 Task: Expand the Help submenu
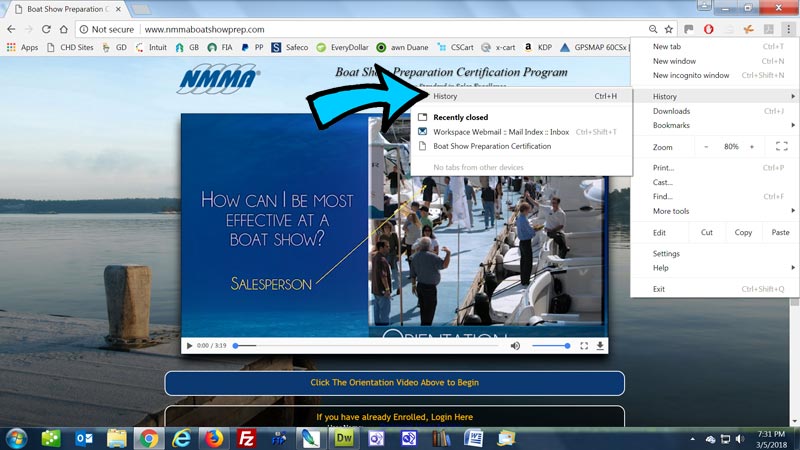tap(714, 267)
